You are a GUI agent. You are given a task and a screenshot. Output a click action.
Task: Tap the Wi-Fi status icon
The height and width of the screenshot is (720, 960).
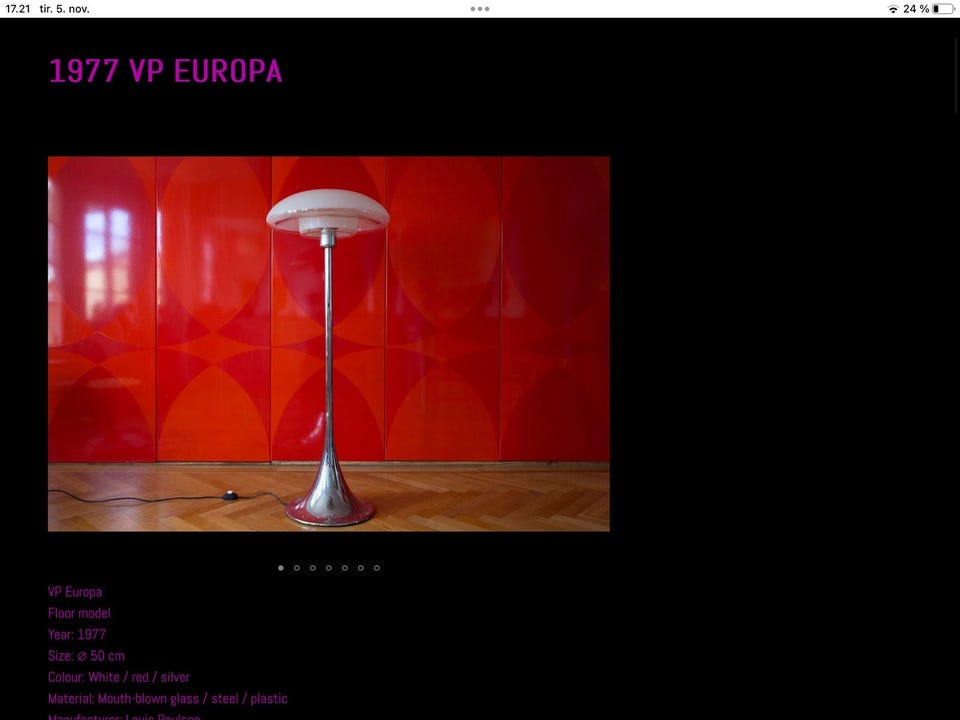893,9
